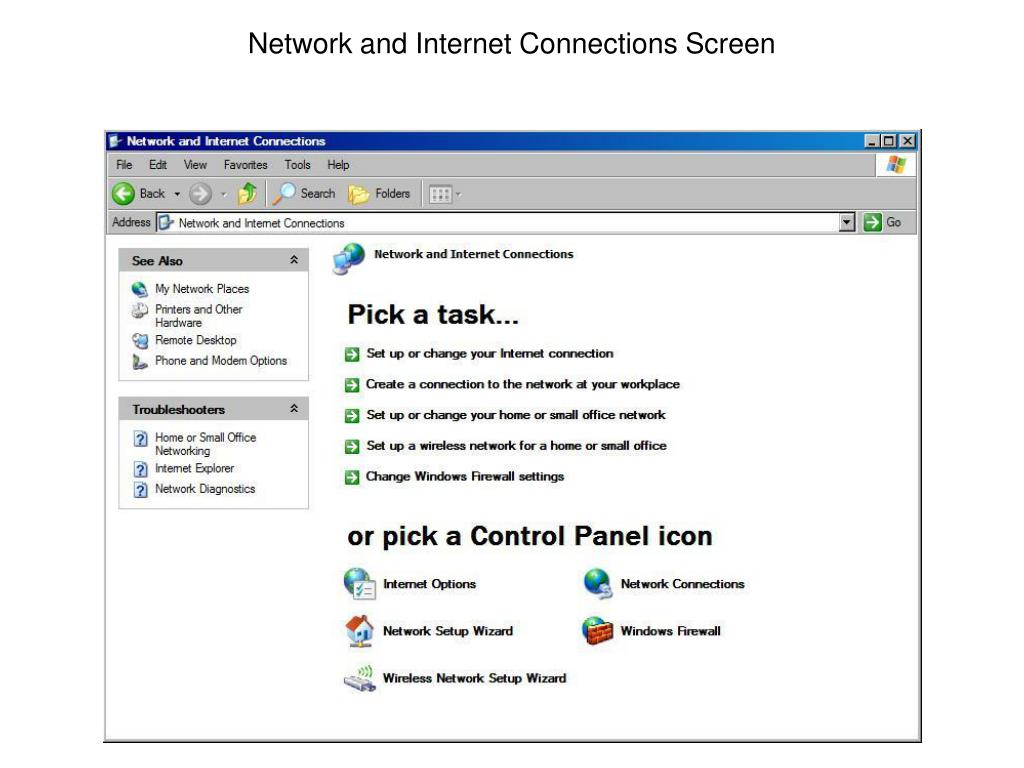Go up one folder level icon
The image size is (1024, 768).
(248, 193)
